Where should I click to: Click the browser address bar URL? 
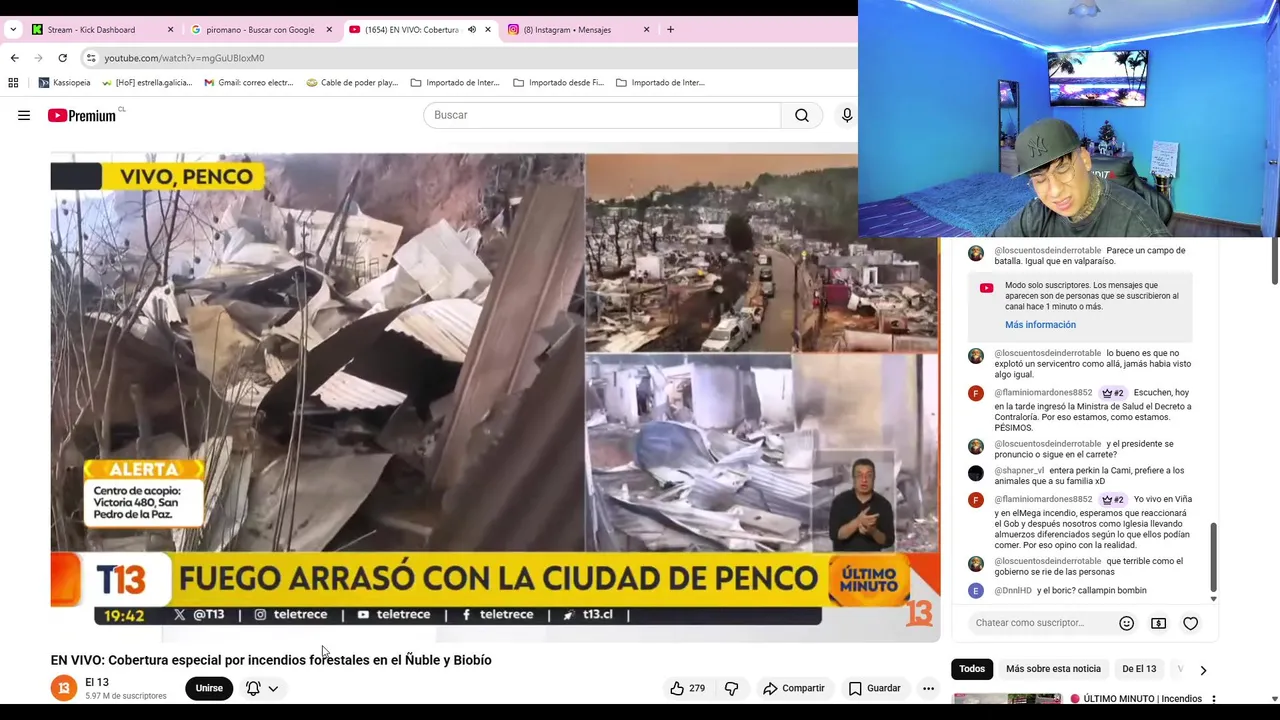[x=184, y=58]
